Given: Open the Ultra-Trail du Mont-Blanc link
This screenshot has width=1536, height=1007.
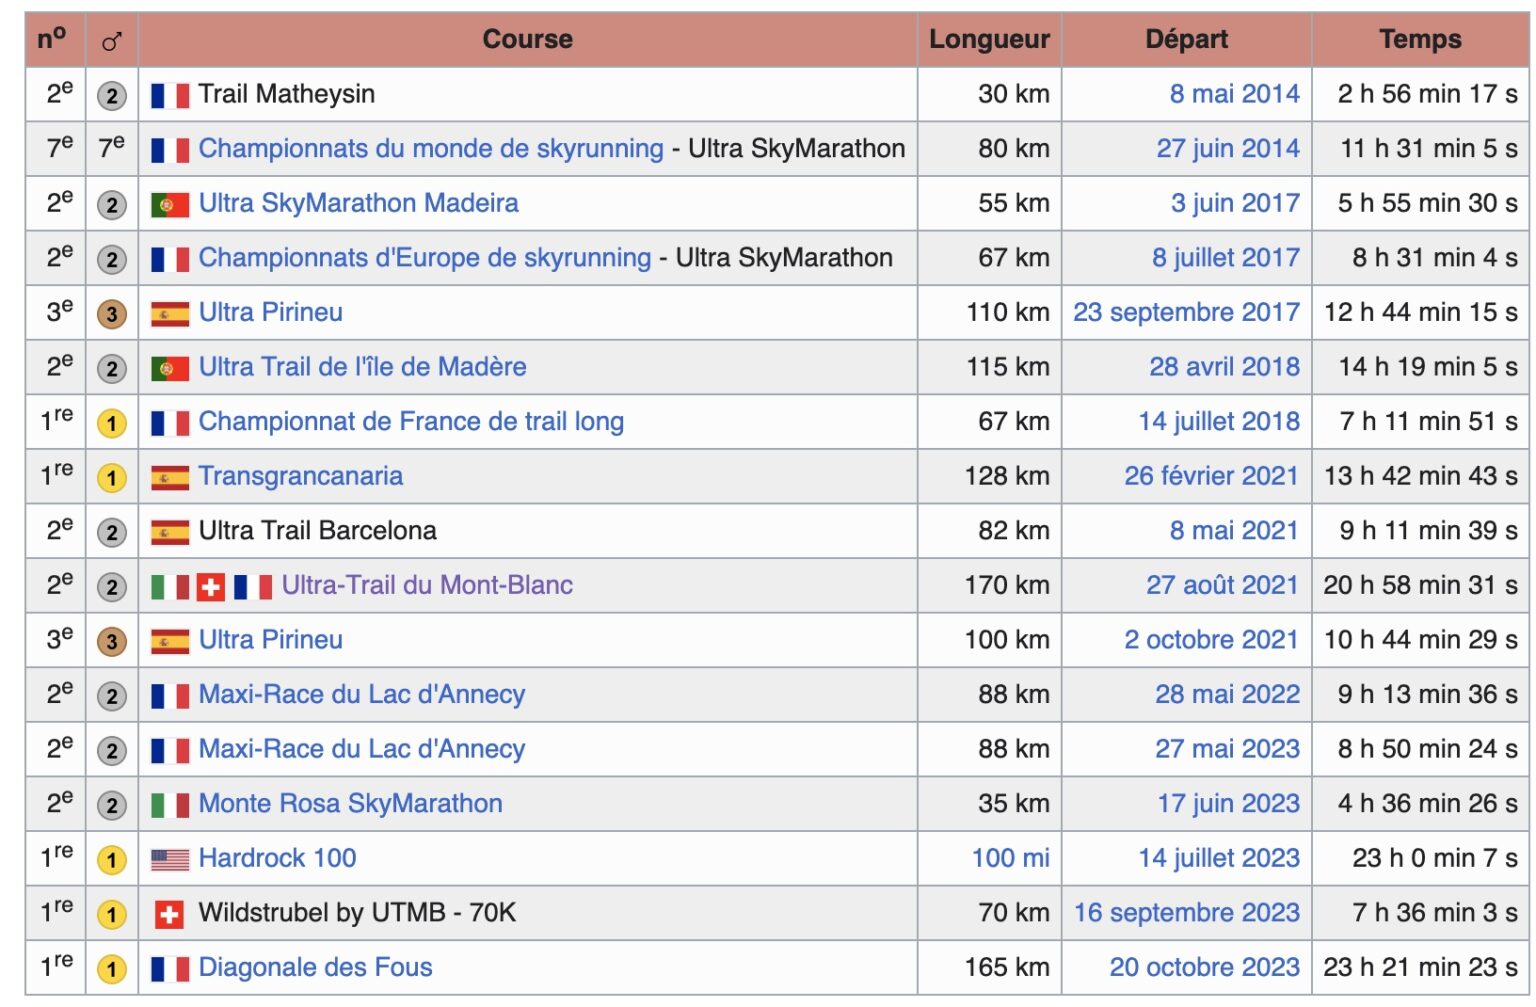Looking at the screenshot, I should [x=427, y=585].
